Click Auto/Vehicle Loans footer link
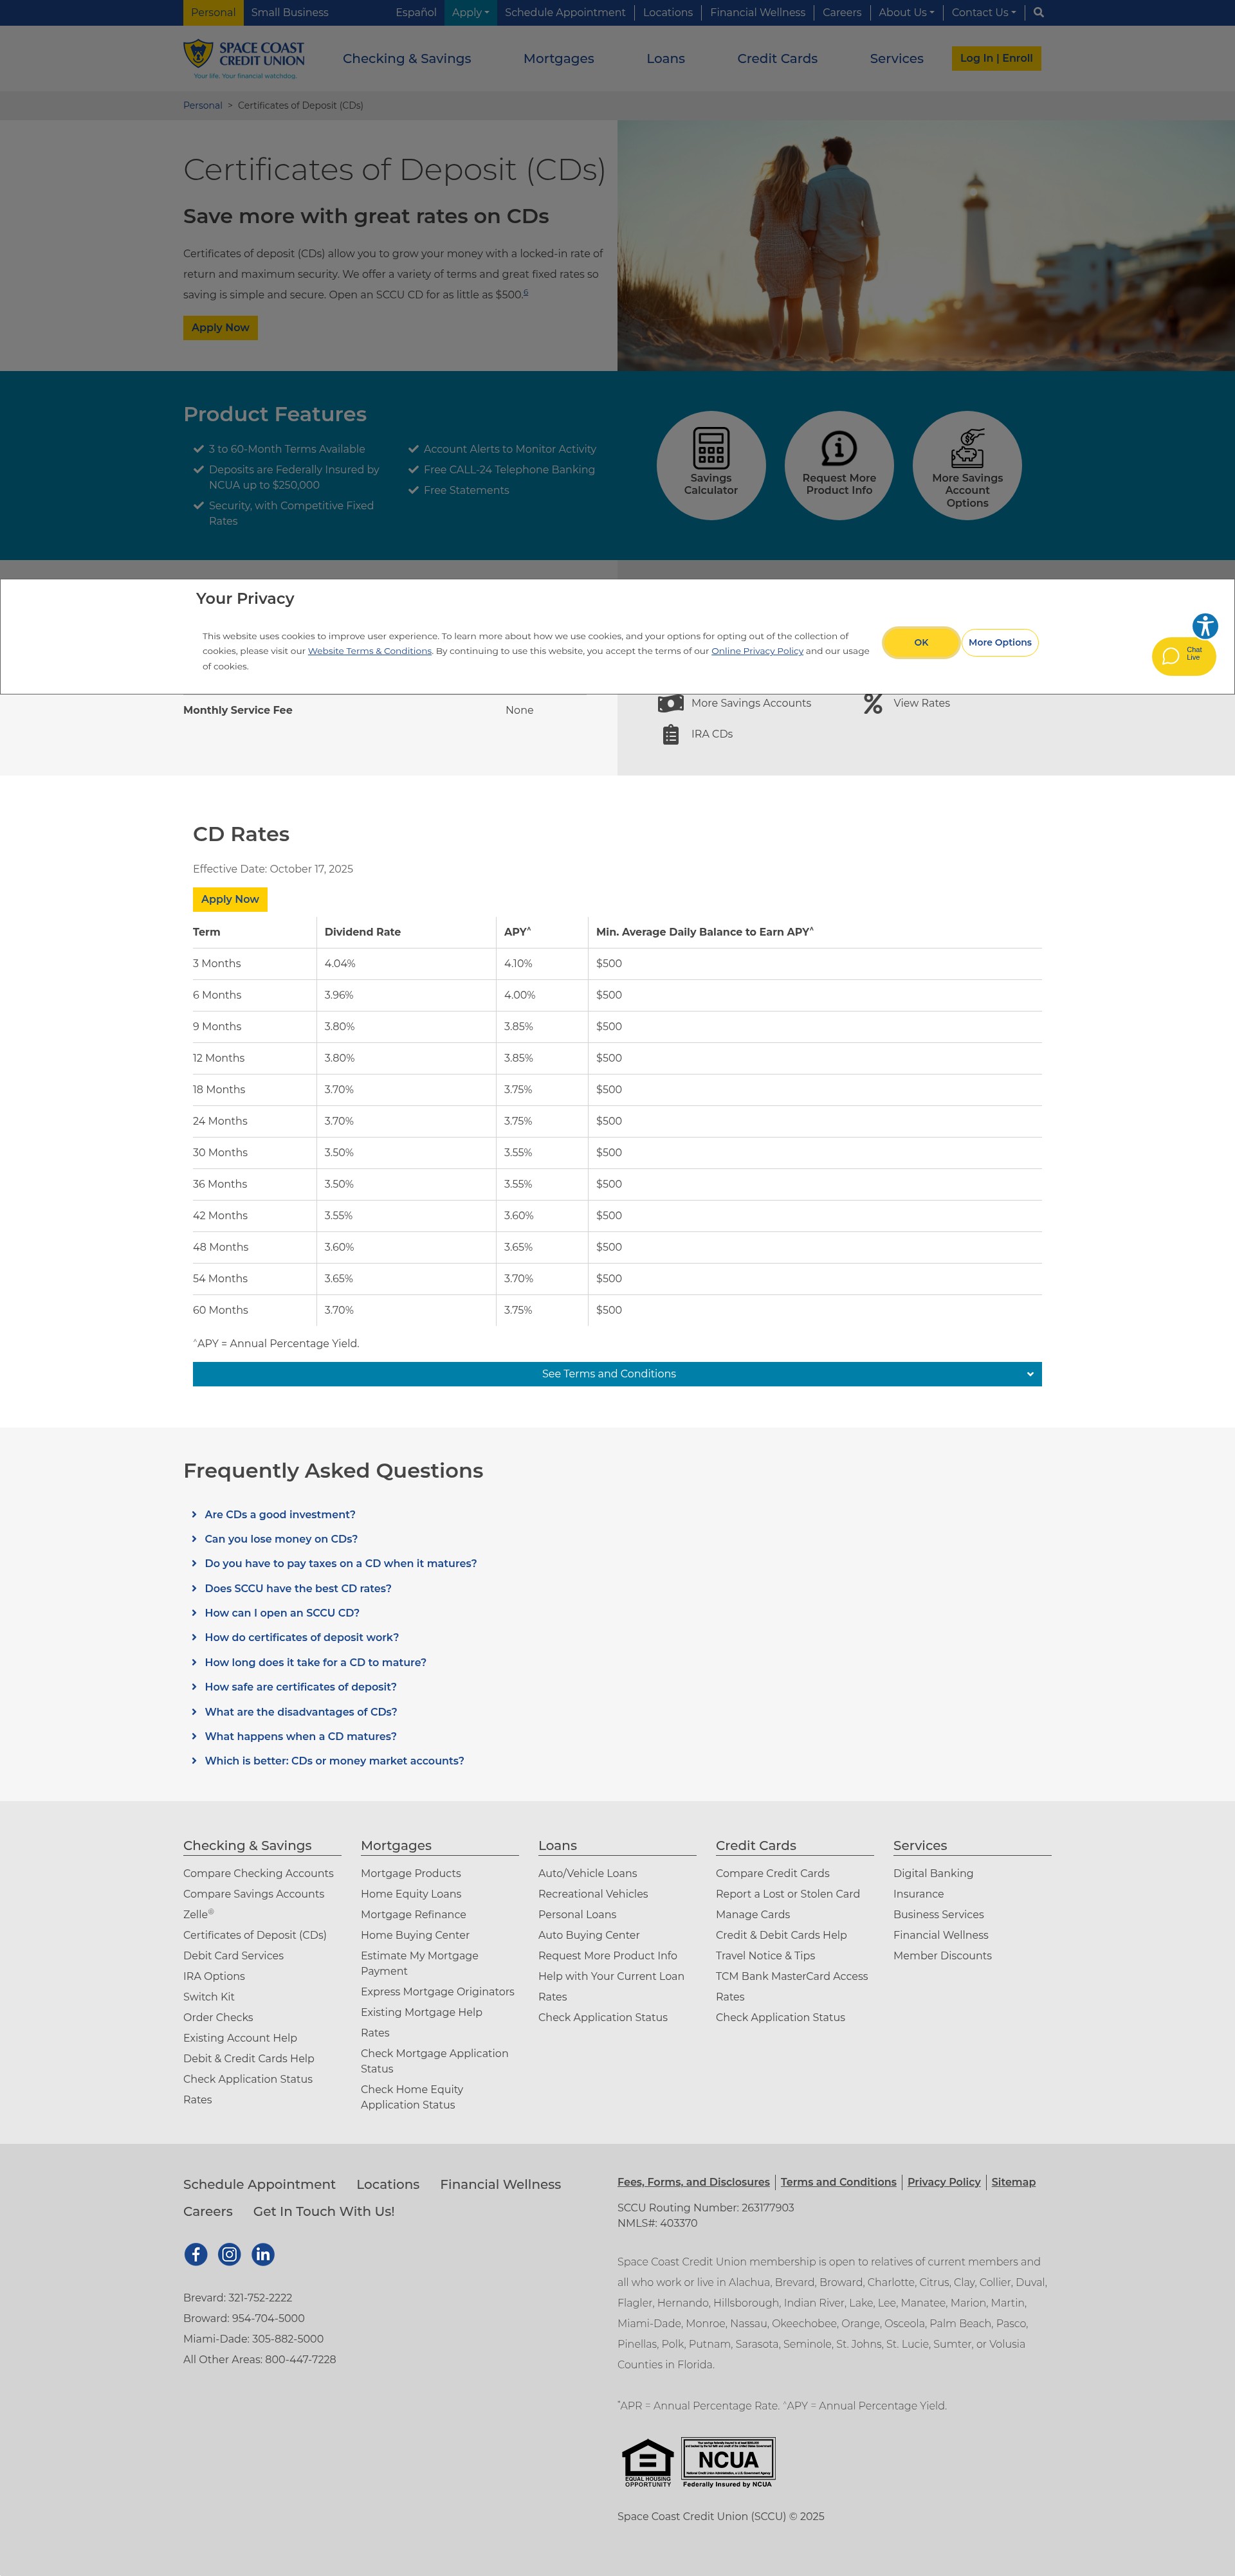The height and width of the screenshot is (2576, 1235). tap(587, 1873)
